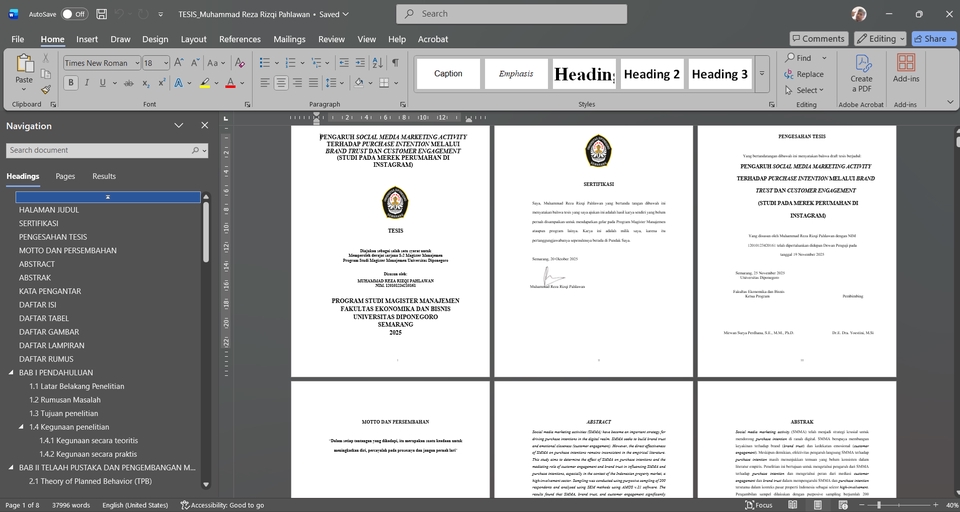This screenshot has width=960, height=512.
Task: Open the font size 18 dropdown
Action: [165, 63]
